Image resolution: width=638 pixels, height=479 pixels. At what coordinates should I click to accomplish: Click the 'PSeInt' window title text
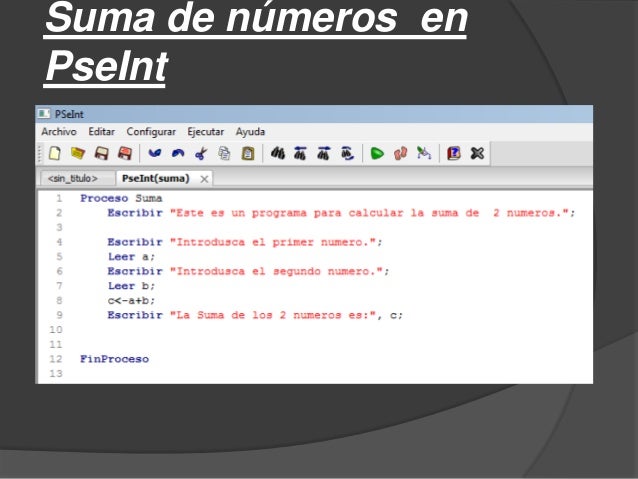coord(69,114)
